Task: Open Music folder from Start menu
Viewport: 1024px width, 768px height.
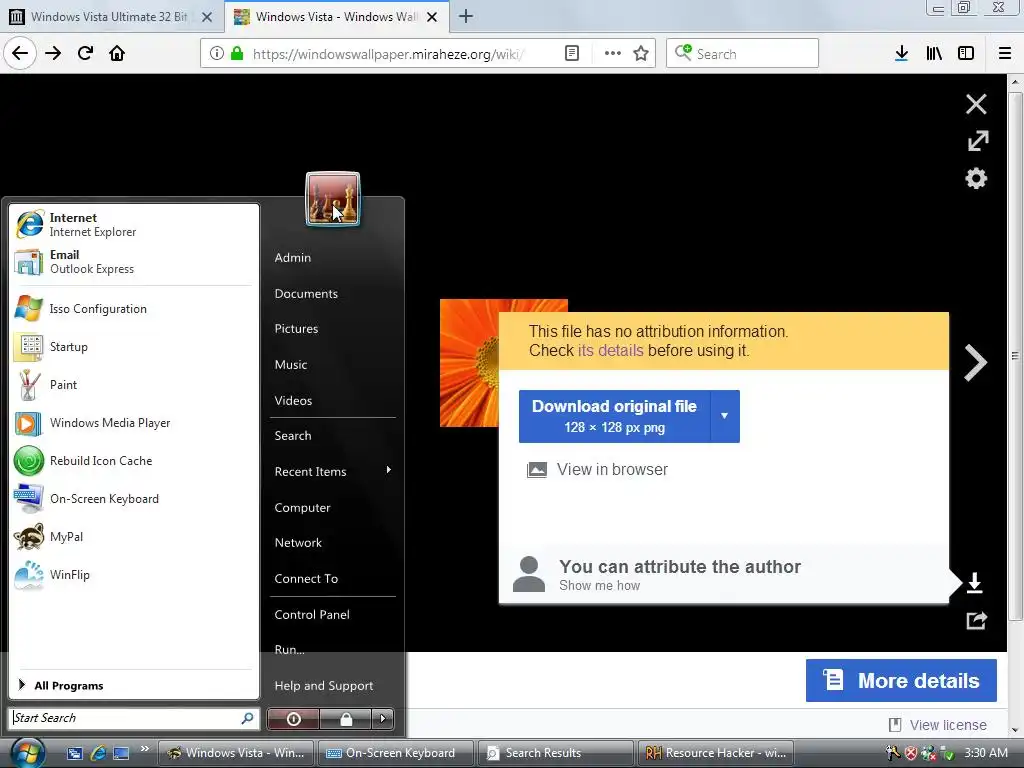Action: click(291, 364)
